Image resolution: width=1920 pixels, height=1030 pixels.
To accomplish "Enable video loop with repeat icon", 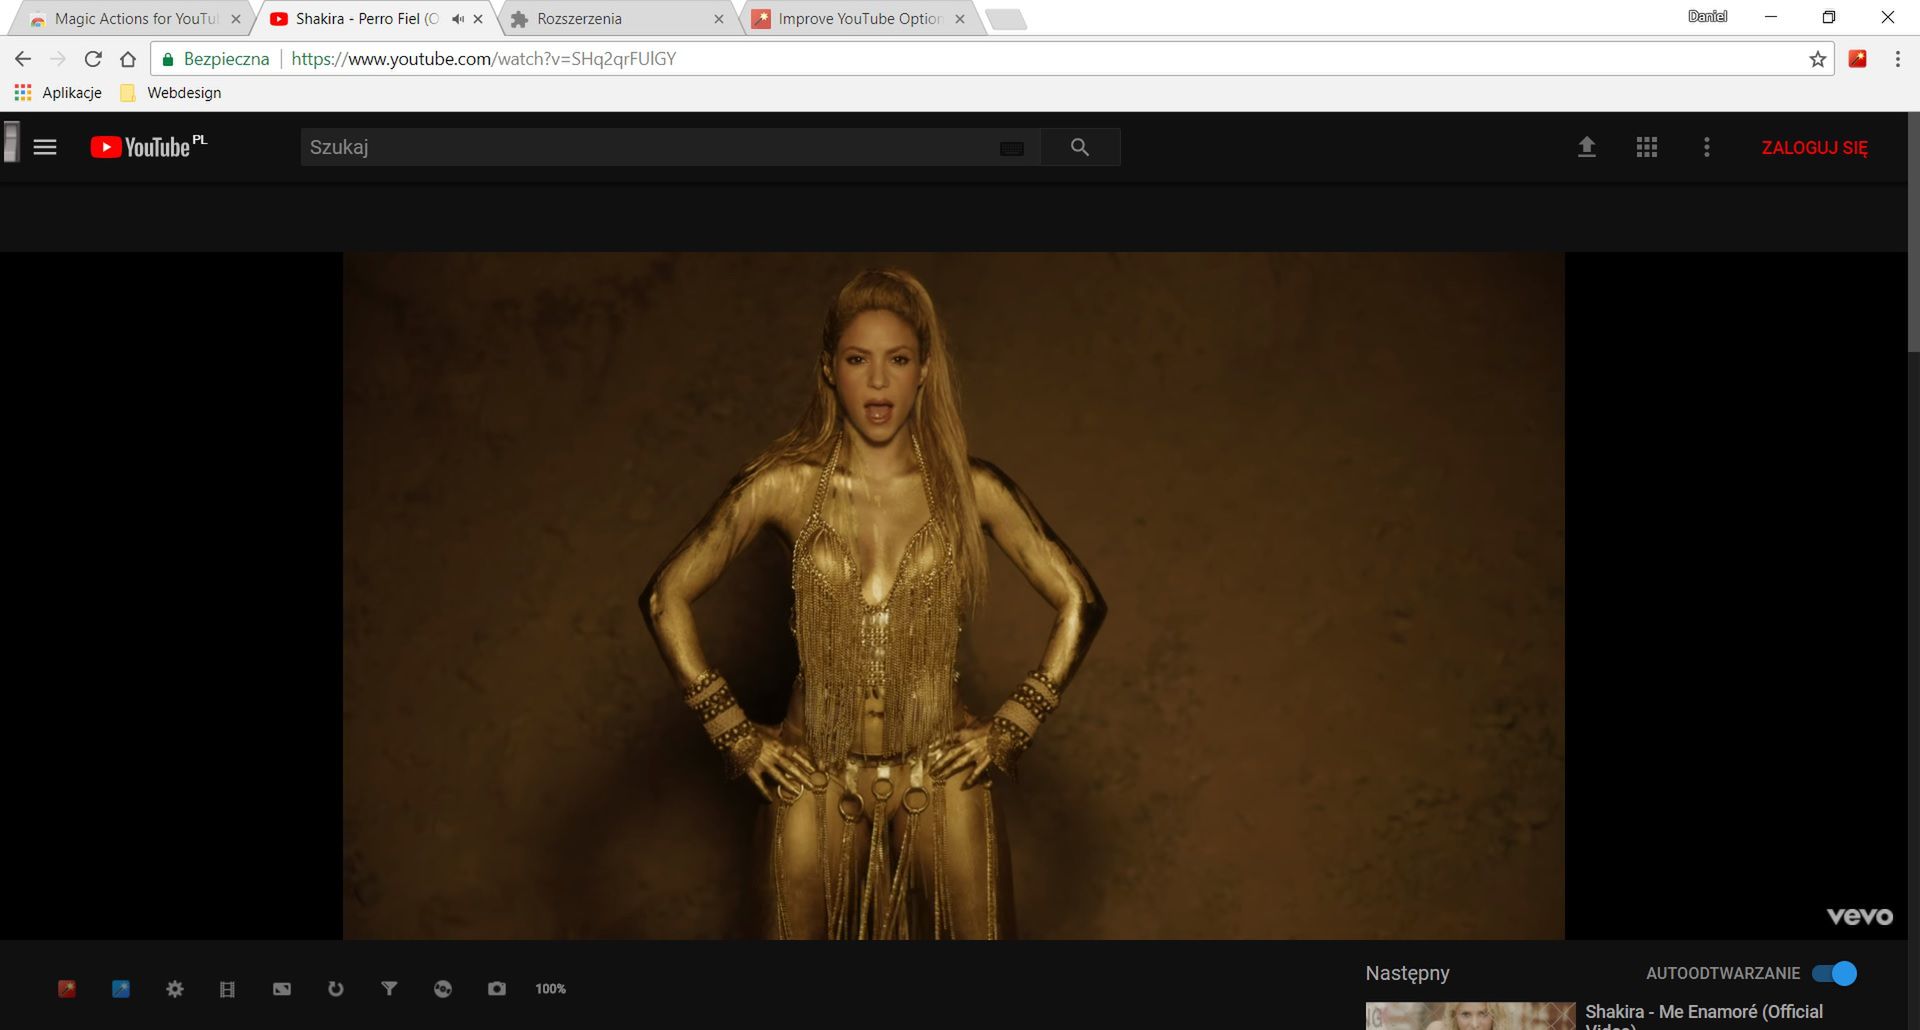I will click(335, 988).
